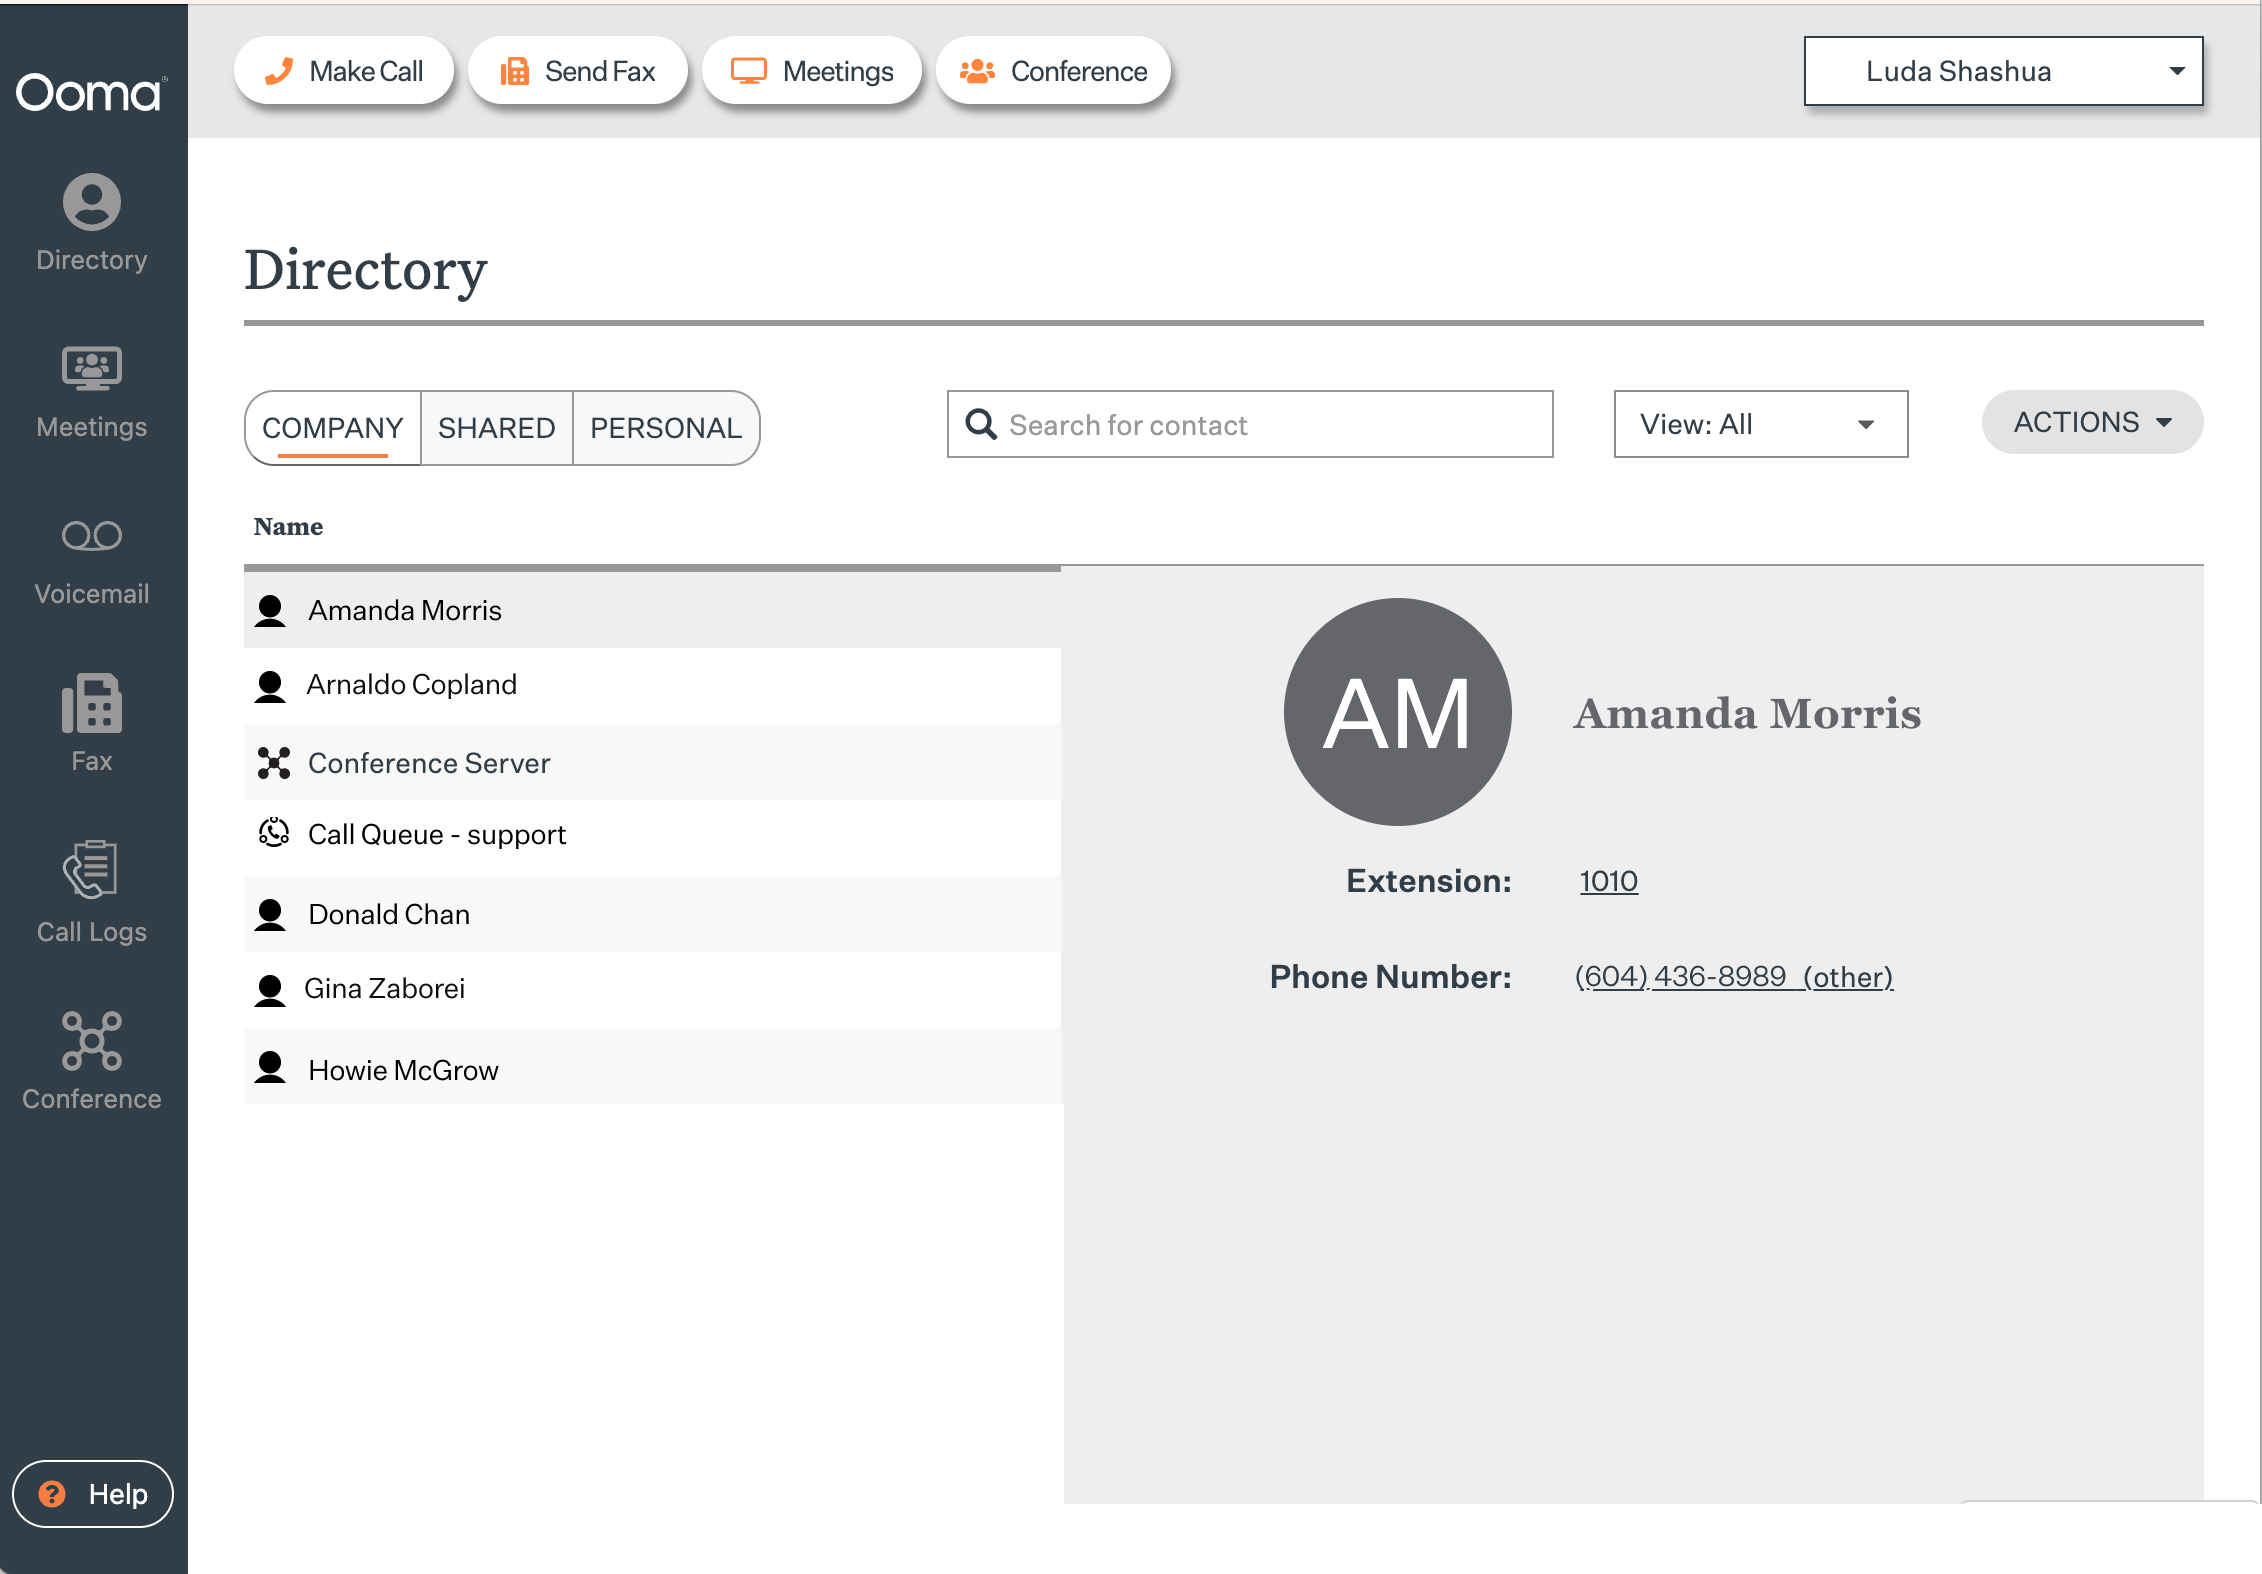Image resolution: width=2262 pixels, height=1574 pixels.
Task: Go to Voicemail in sidebar
Action: coord(92,560)
